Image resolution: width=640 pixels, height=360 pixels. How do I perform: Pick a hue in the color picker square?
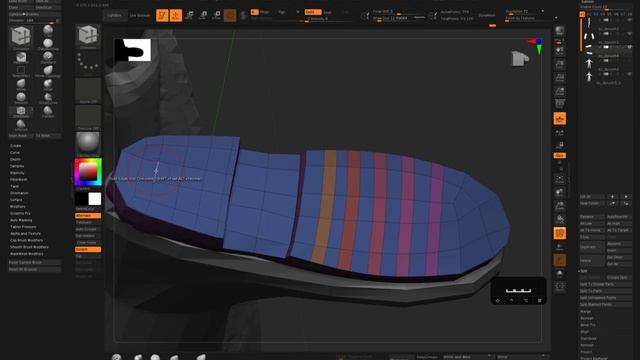coord(88,172)
